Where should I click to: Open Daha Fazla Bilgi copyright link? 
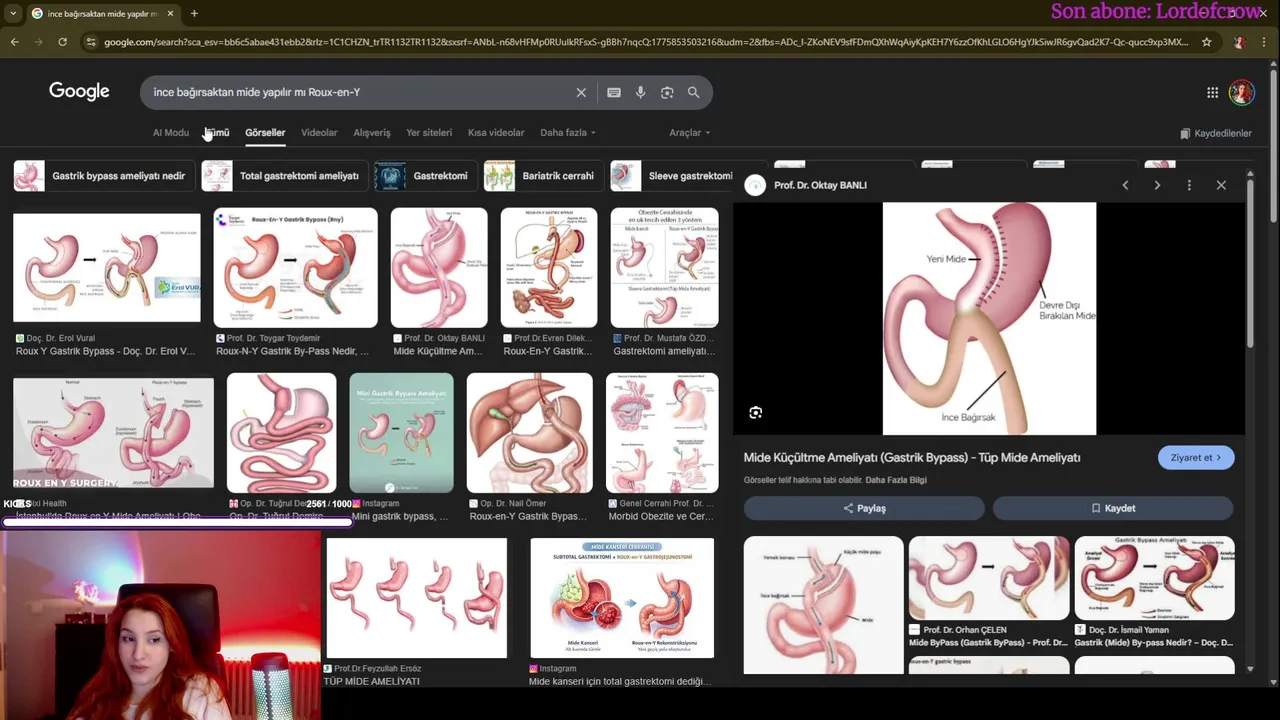click(x=896, y=480)
